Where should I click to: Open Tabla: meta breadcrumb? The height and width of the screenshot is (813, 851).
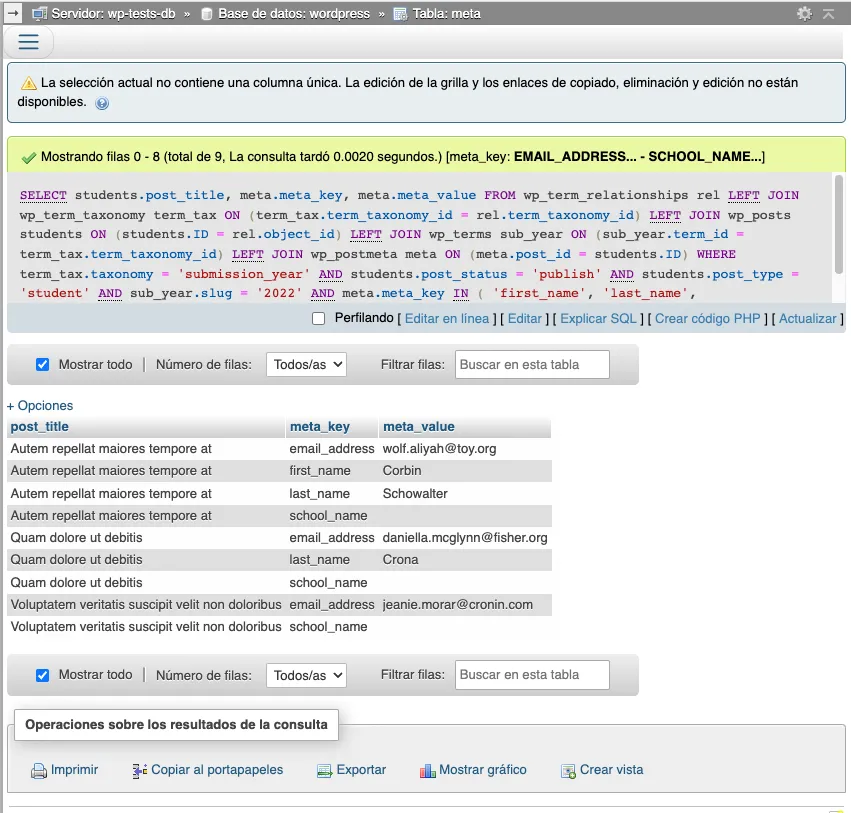tap(446, 14)
